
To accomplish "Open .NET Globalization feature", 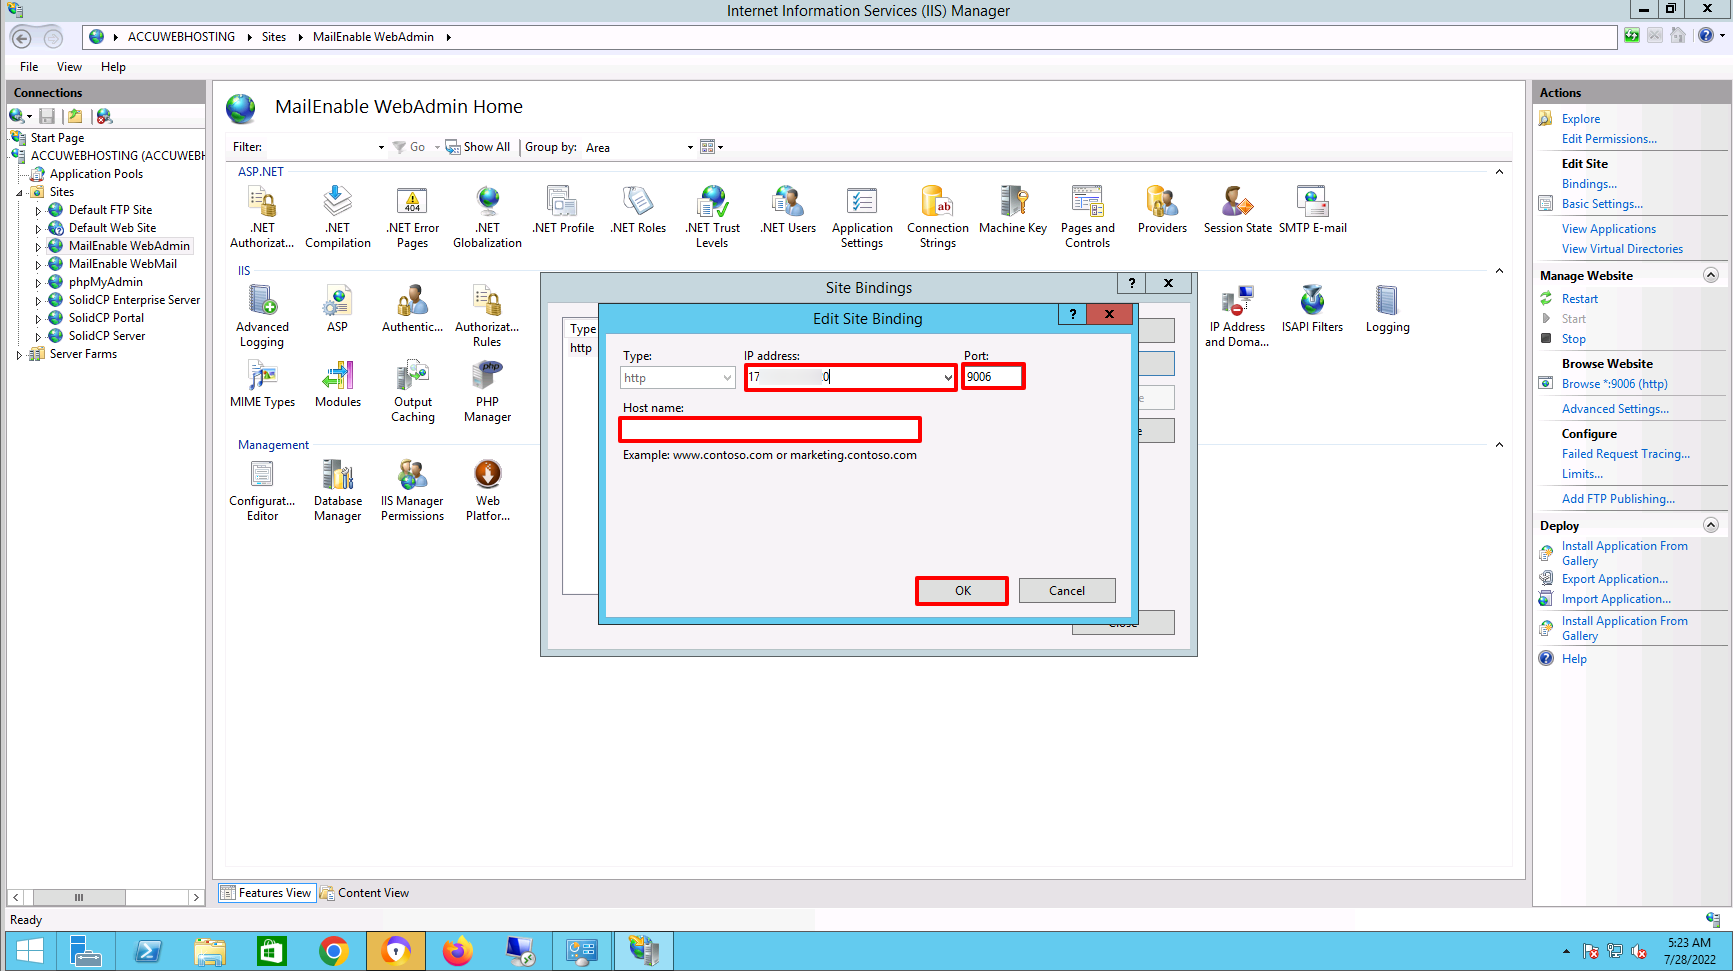I will [487, 217].
